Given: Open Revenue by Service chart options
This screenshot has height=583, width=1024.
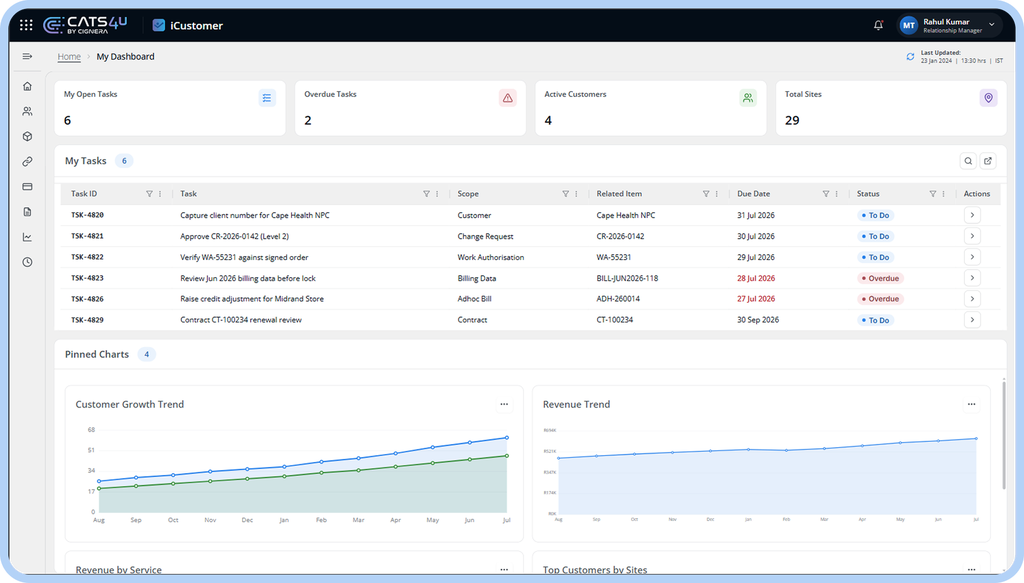Looking at the screenshot, I should coord(504,569).
